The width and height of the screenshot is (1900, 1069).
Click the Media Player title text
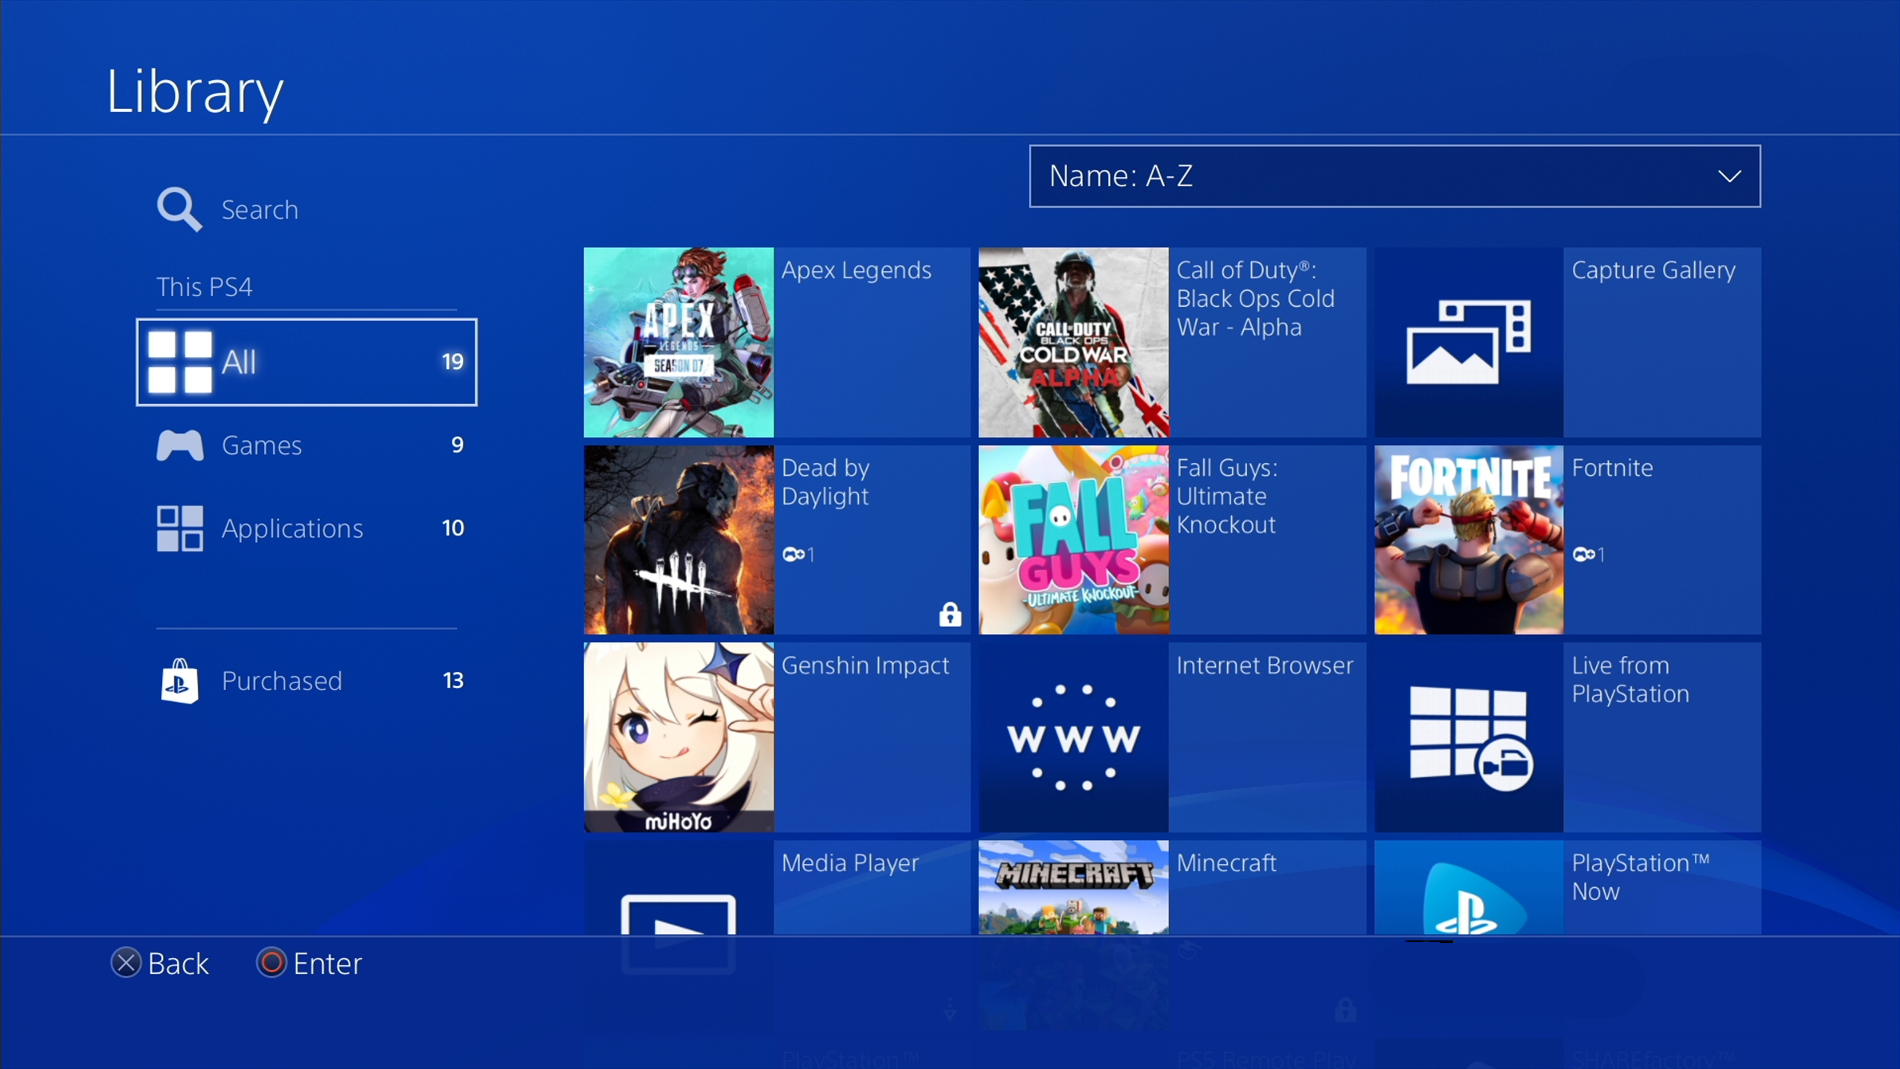[850, 863]
